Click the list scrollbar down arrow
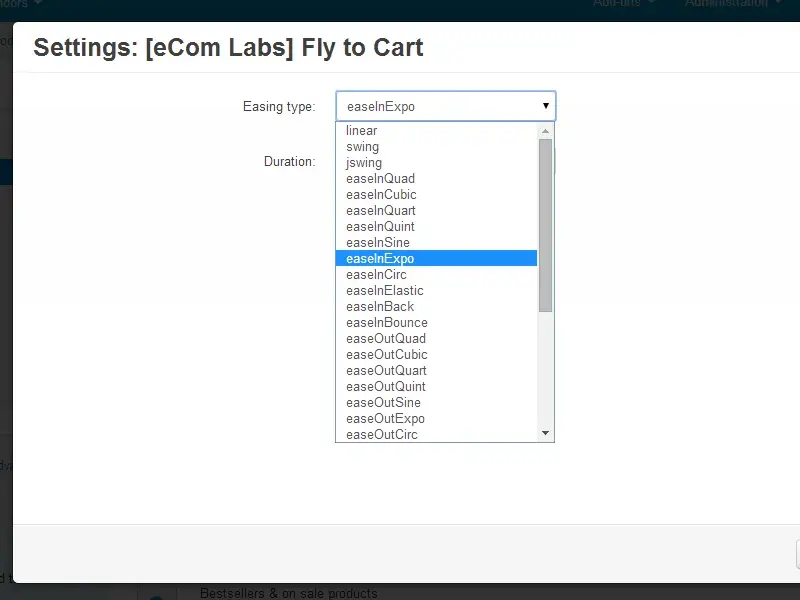The image size is (800, 600). click(545, 433)
